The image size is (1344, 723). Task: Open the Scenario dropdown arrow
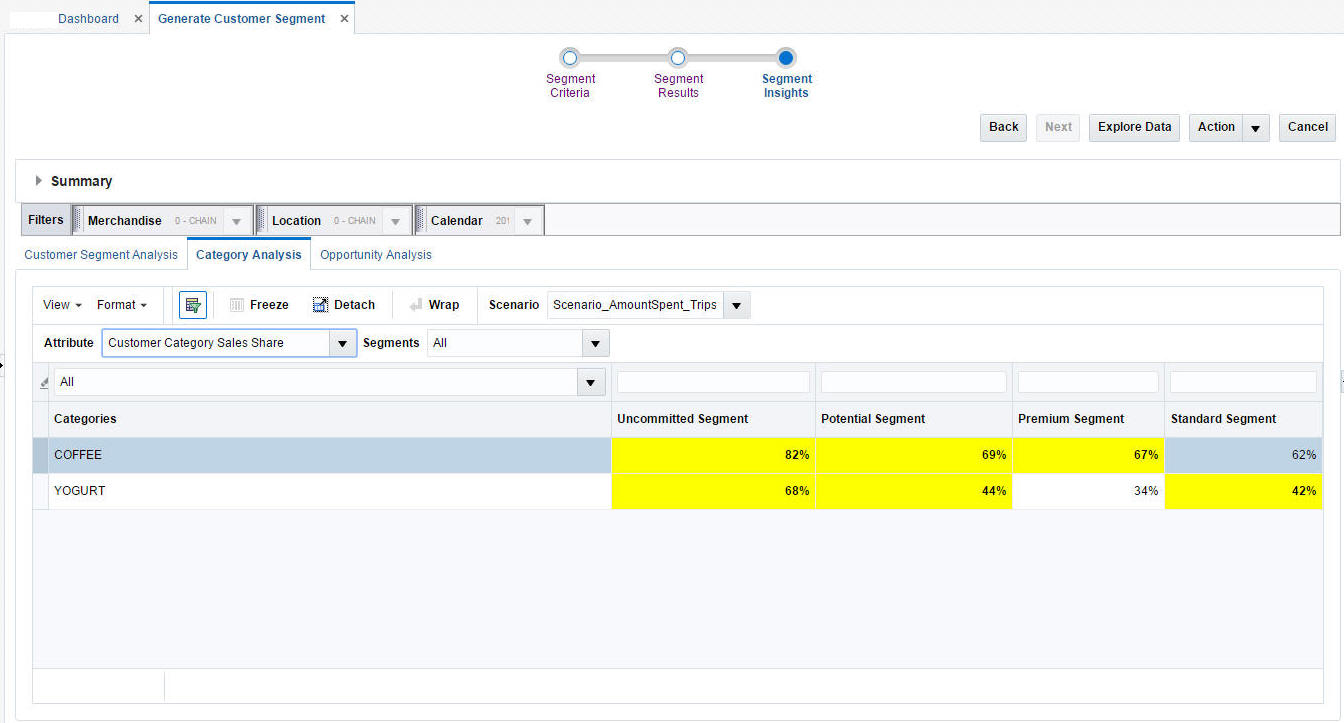click(x=737, y=305)
